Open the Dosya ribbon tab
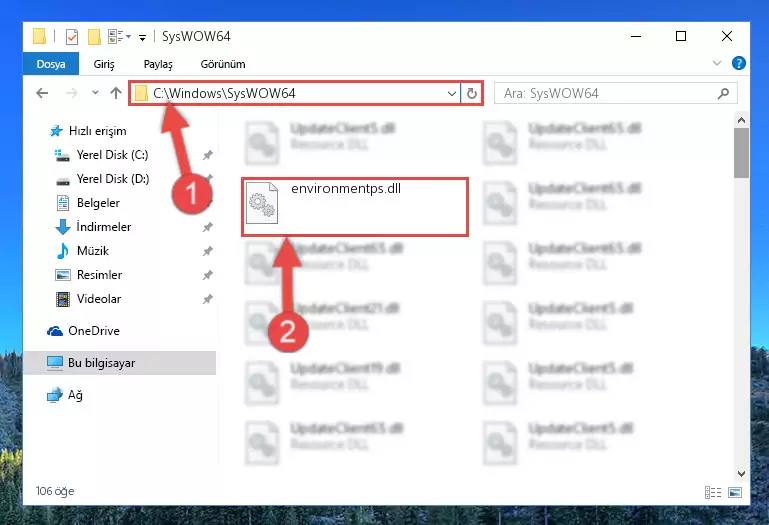 51,64
